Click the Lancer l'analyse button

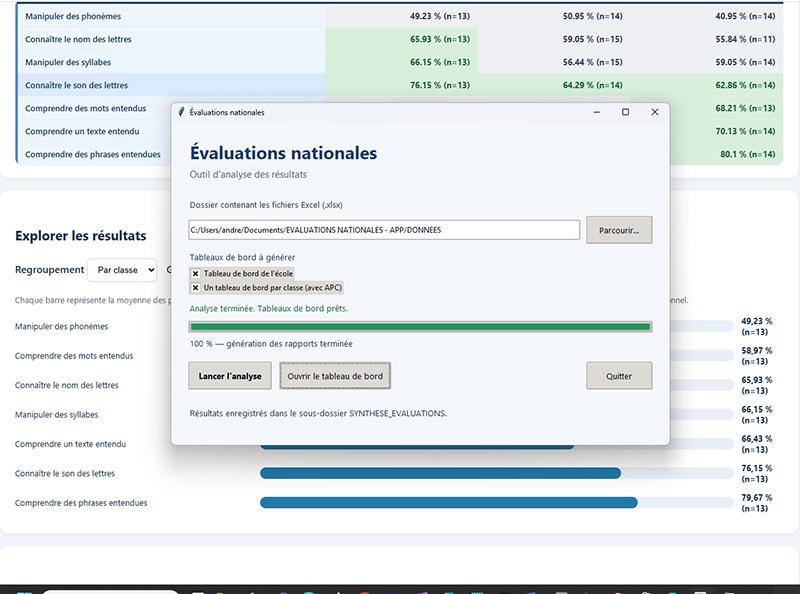tap(230, 376)
